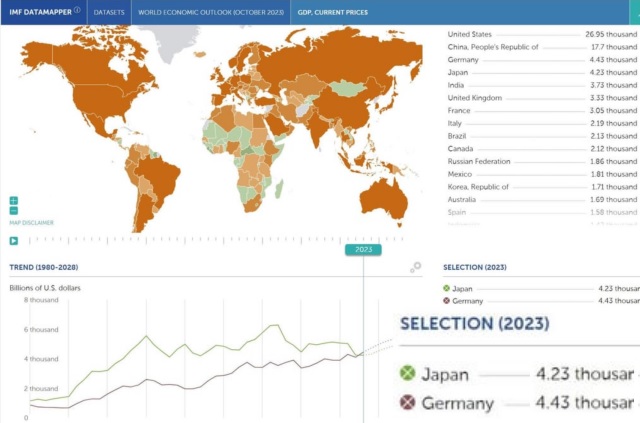
Task: Select Italy in the country ranking
Action: click(542, 123)
